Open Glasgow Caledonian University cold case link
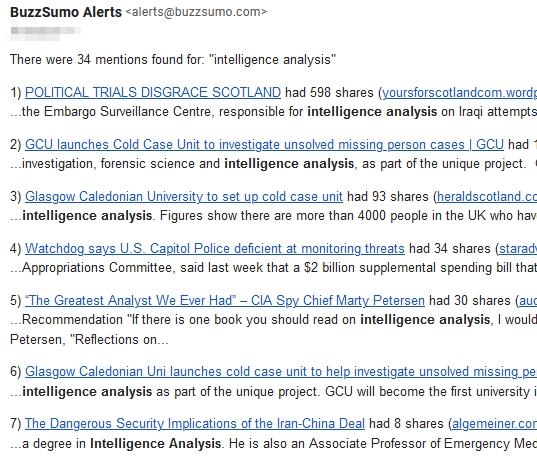 [184, 197]
